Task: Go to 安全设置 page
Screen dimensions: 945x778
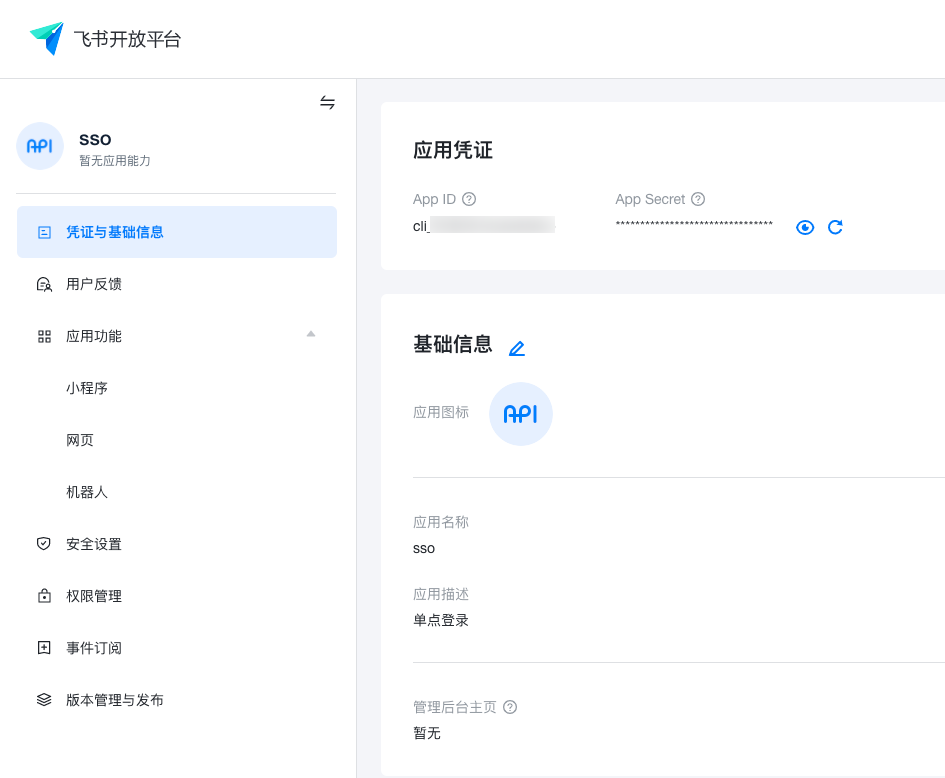Action: pos(94,544)
